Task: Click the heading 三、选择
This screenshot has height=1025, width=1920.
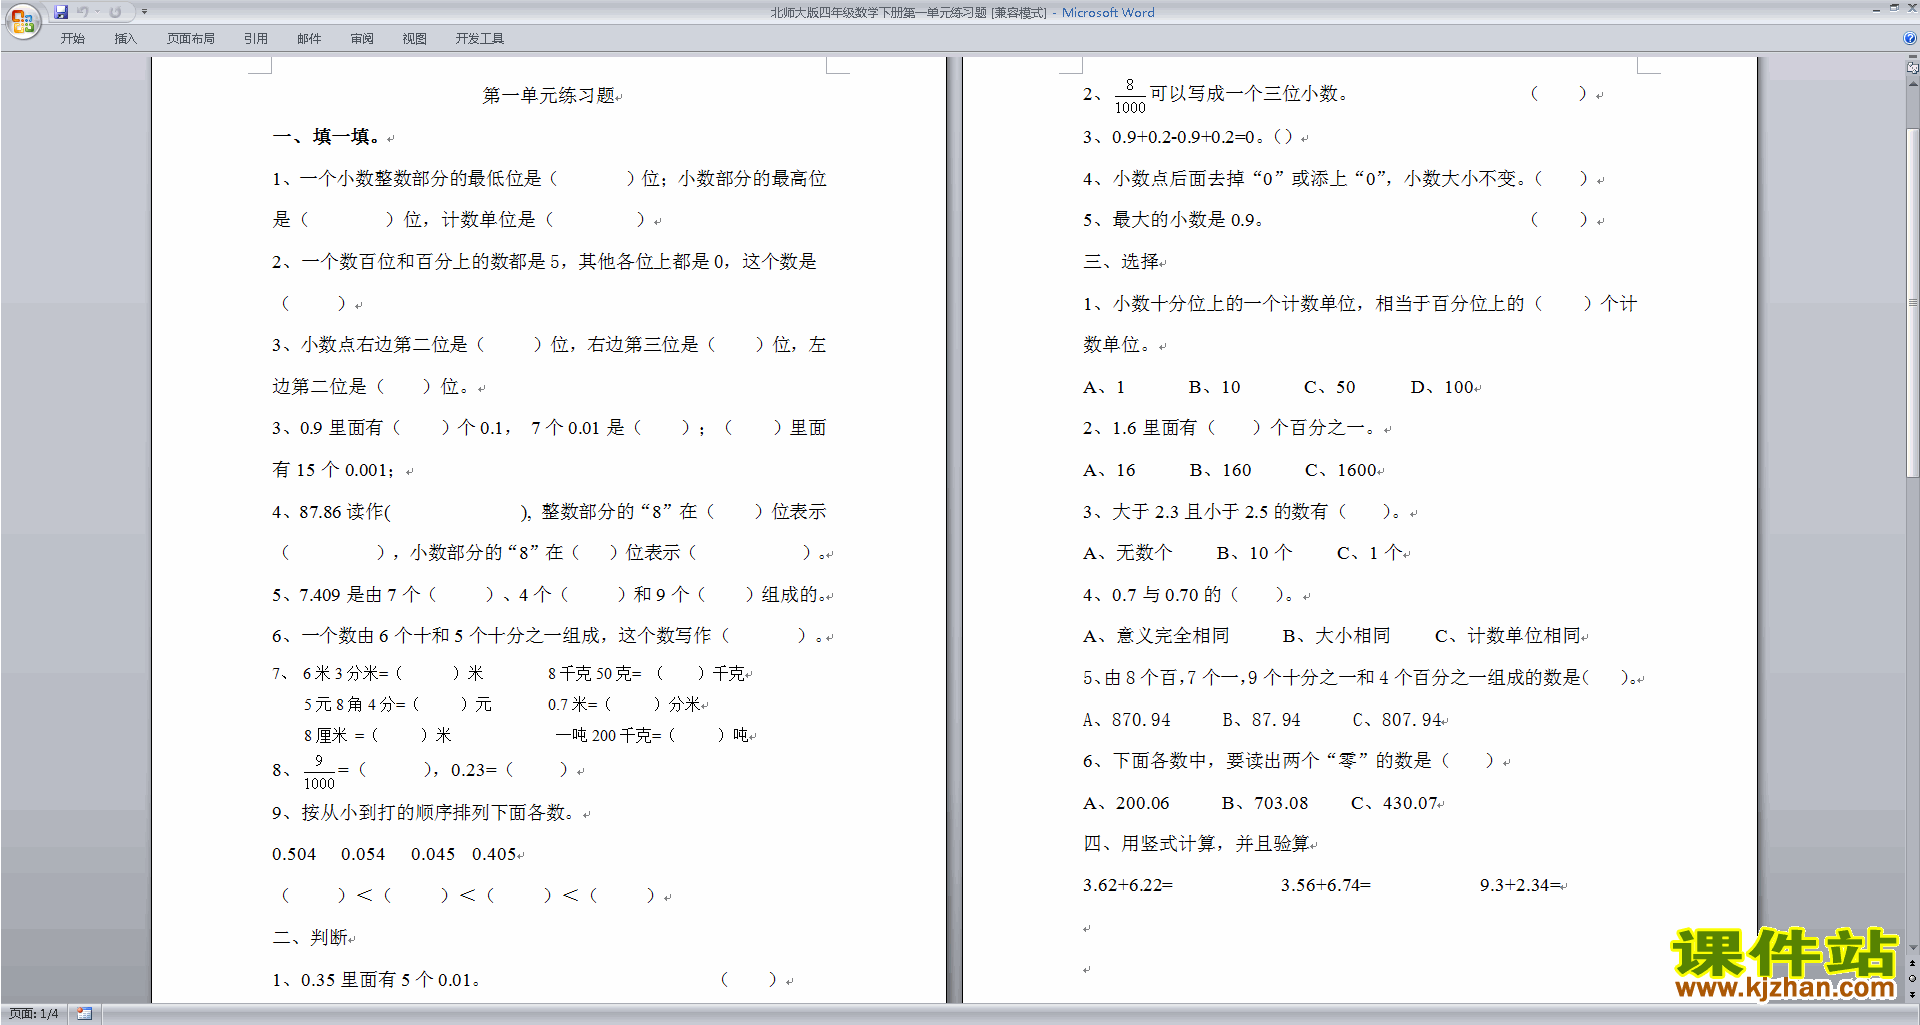Action: coord(1121,262)
